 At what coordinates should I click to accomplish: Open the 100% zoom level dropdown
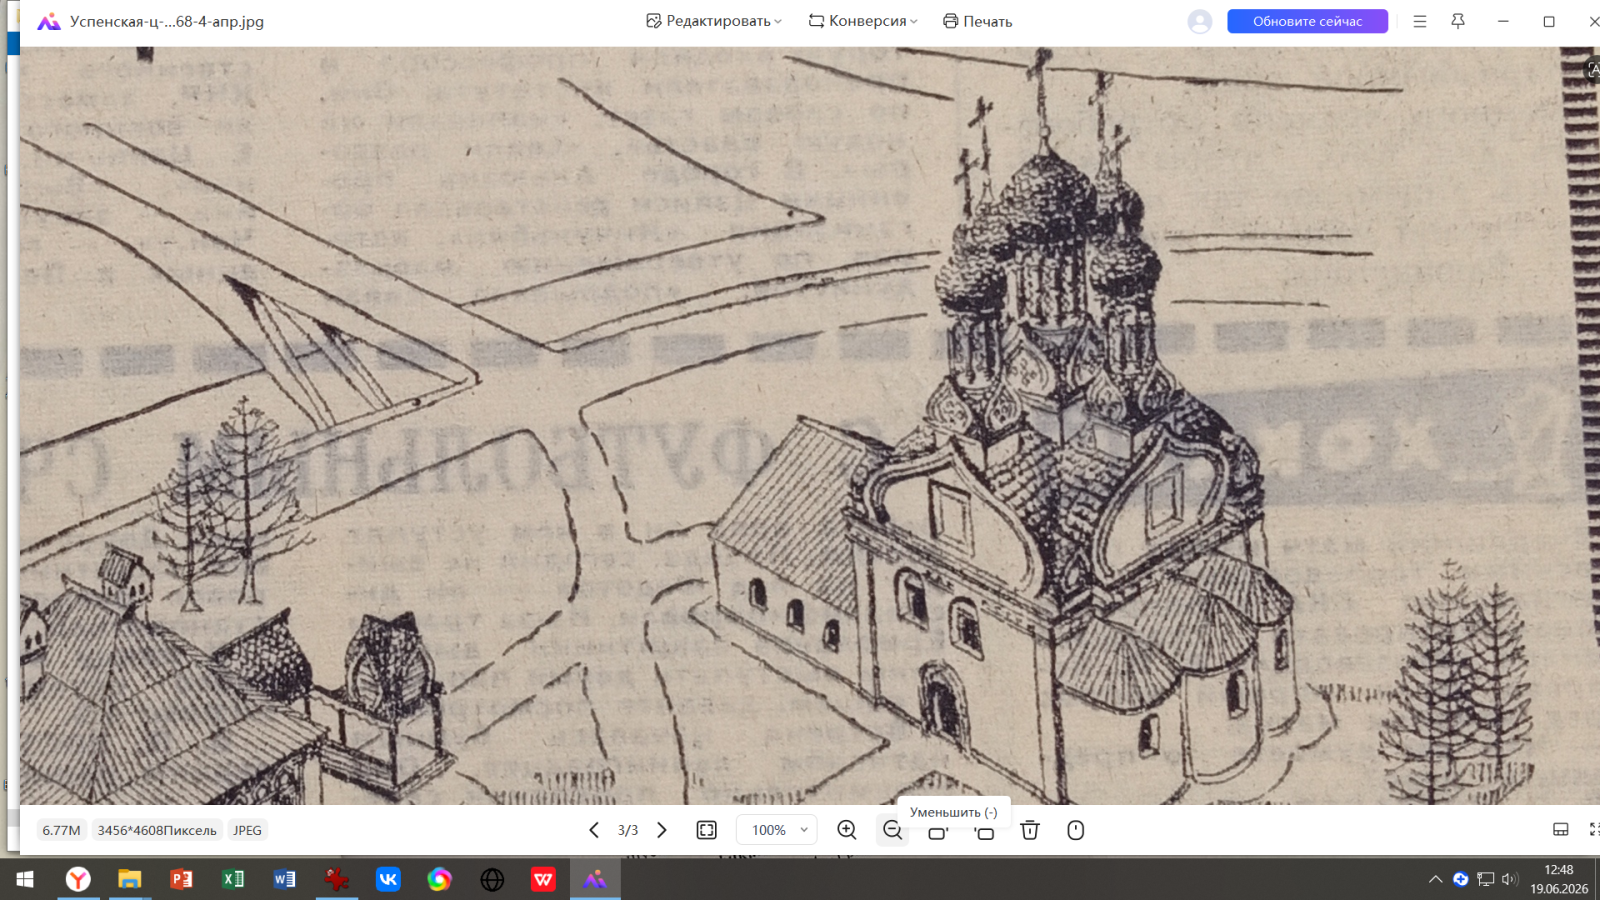[777, 830]
